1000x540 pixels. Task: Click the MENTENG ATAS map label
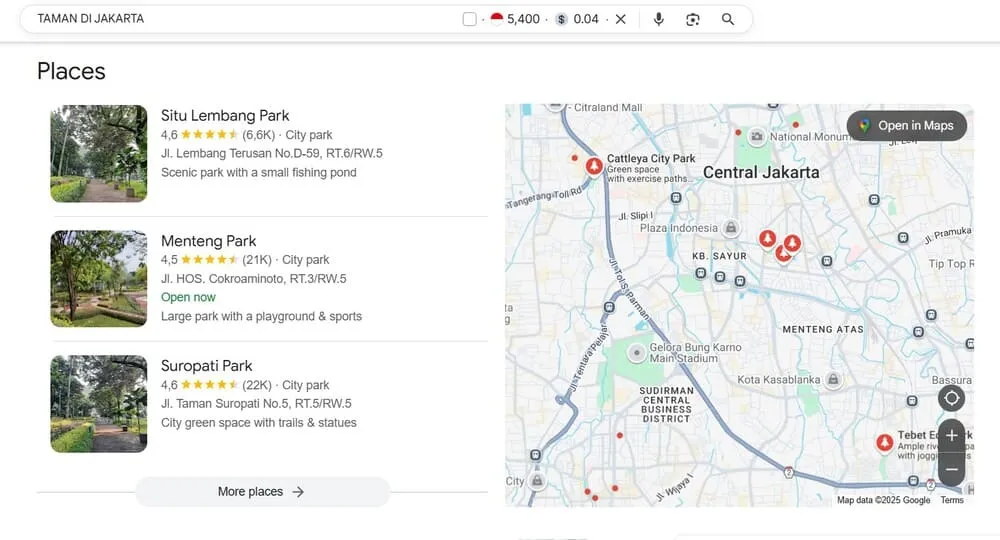tap(823, 329)
